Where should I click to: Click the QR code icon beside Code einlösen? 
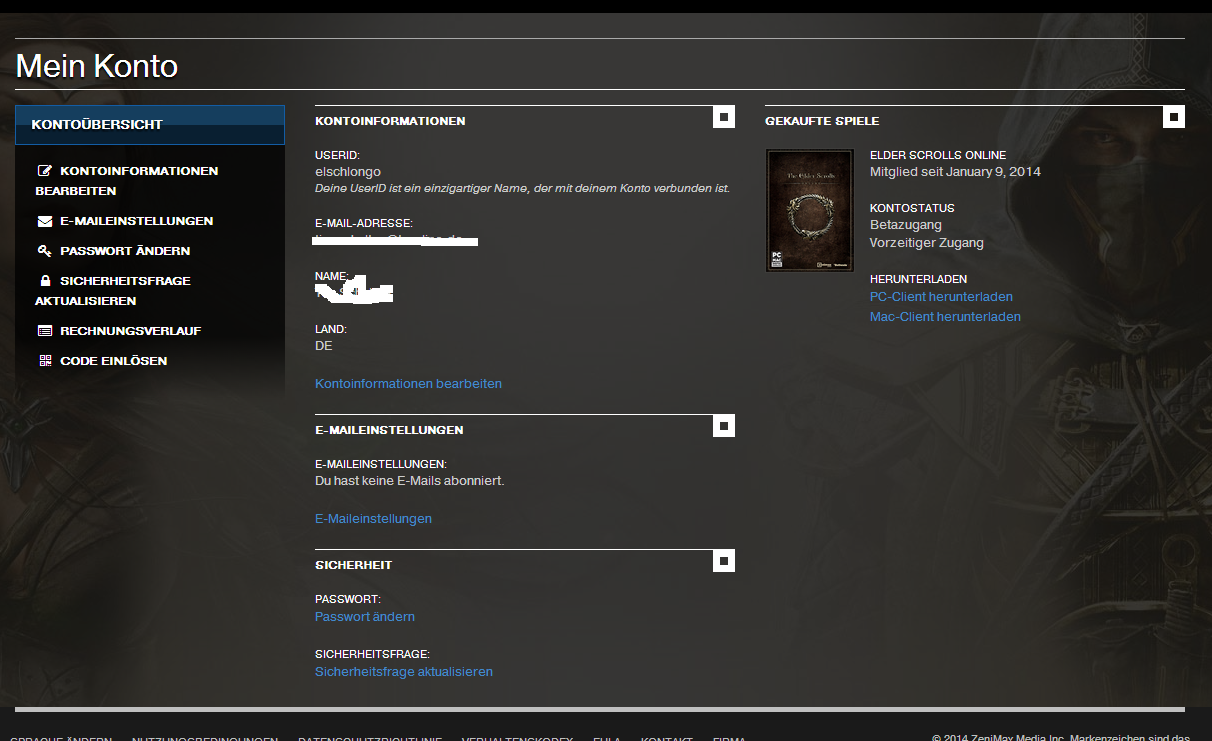coord(45,361)
